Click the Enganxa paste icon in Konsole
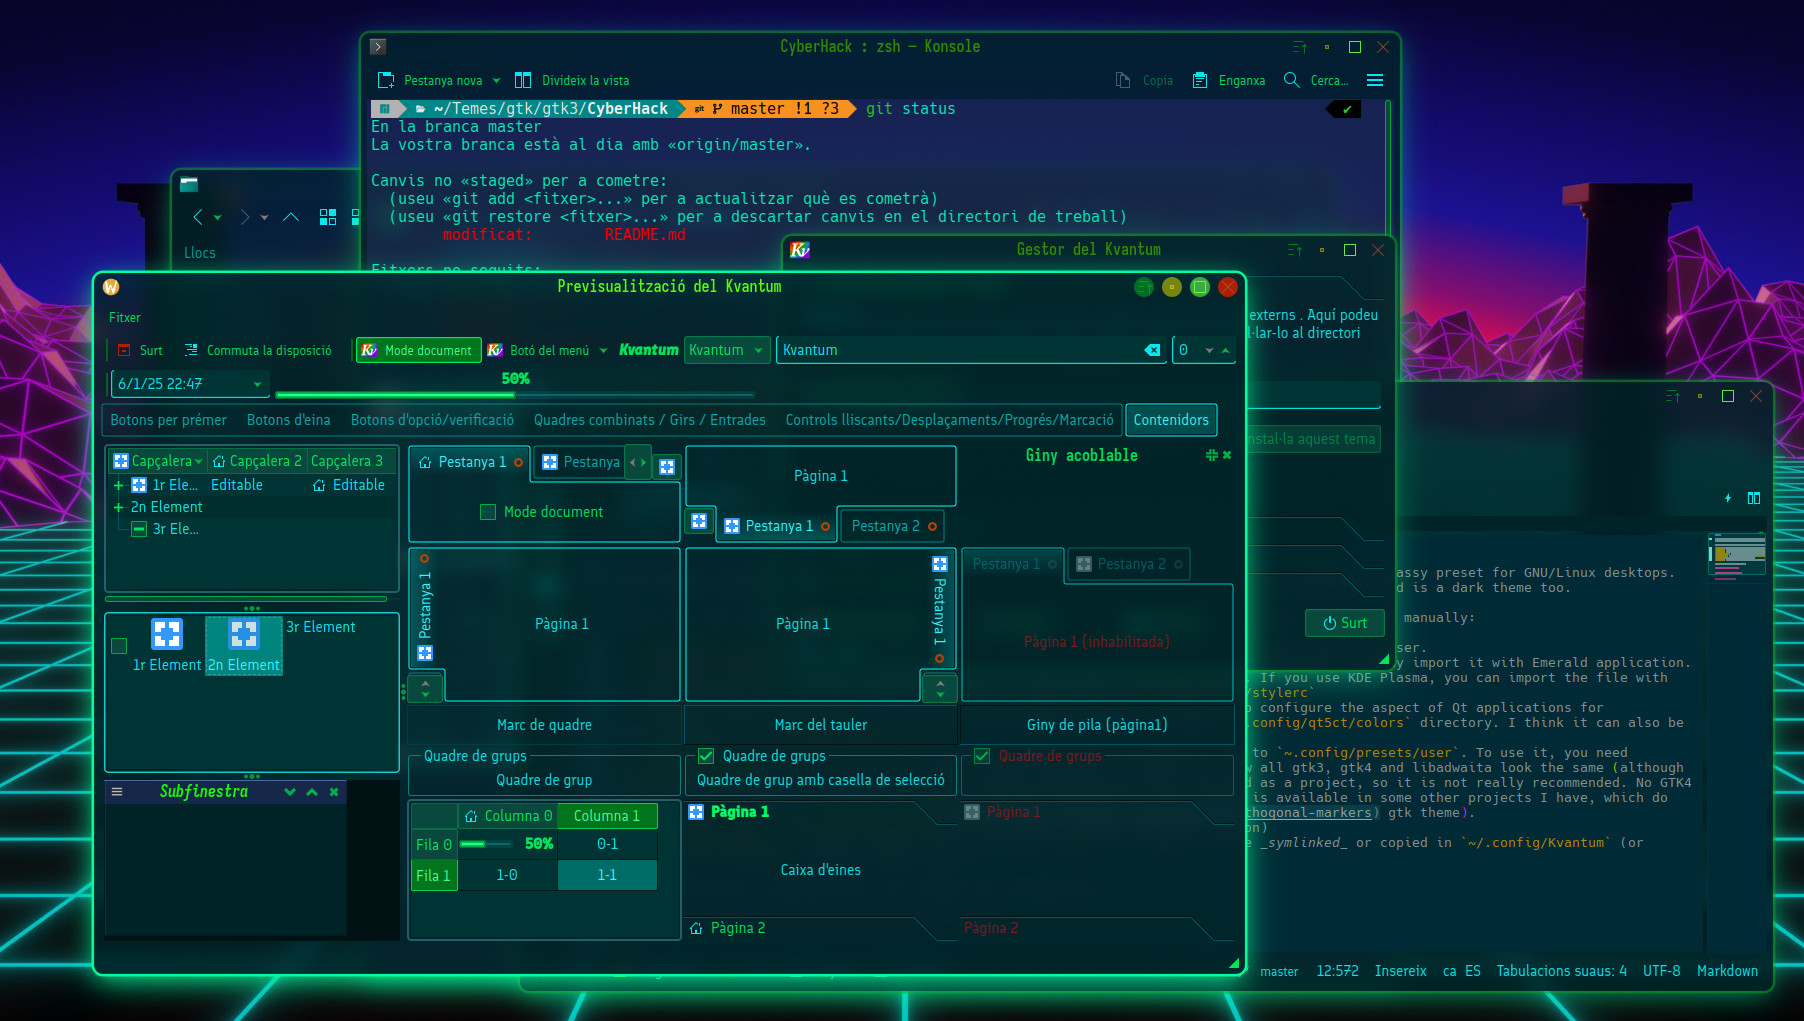The height and width of the screenshot is (1021, 1804). [x=1200, y=80]
